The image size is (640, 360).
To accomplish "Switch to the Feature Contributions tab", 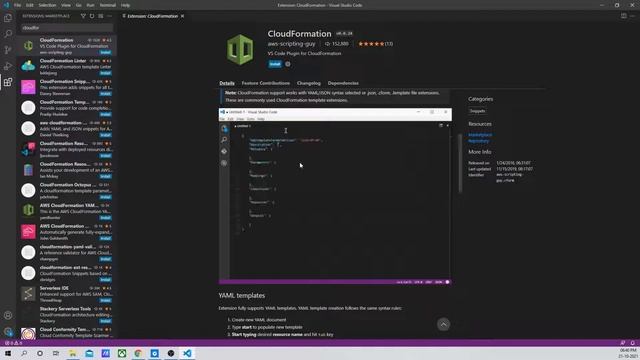I will (x=266, y=83).
